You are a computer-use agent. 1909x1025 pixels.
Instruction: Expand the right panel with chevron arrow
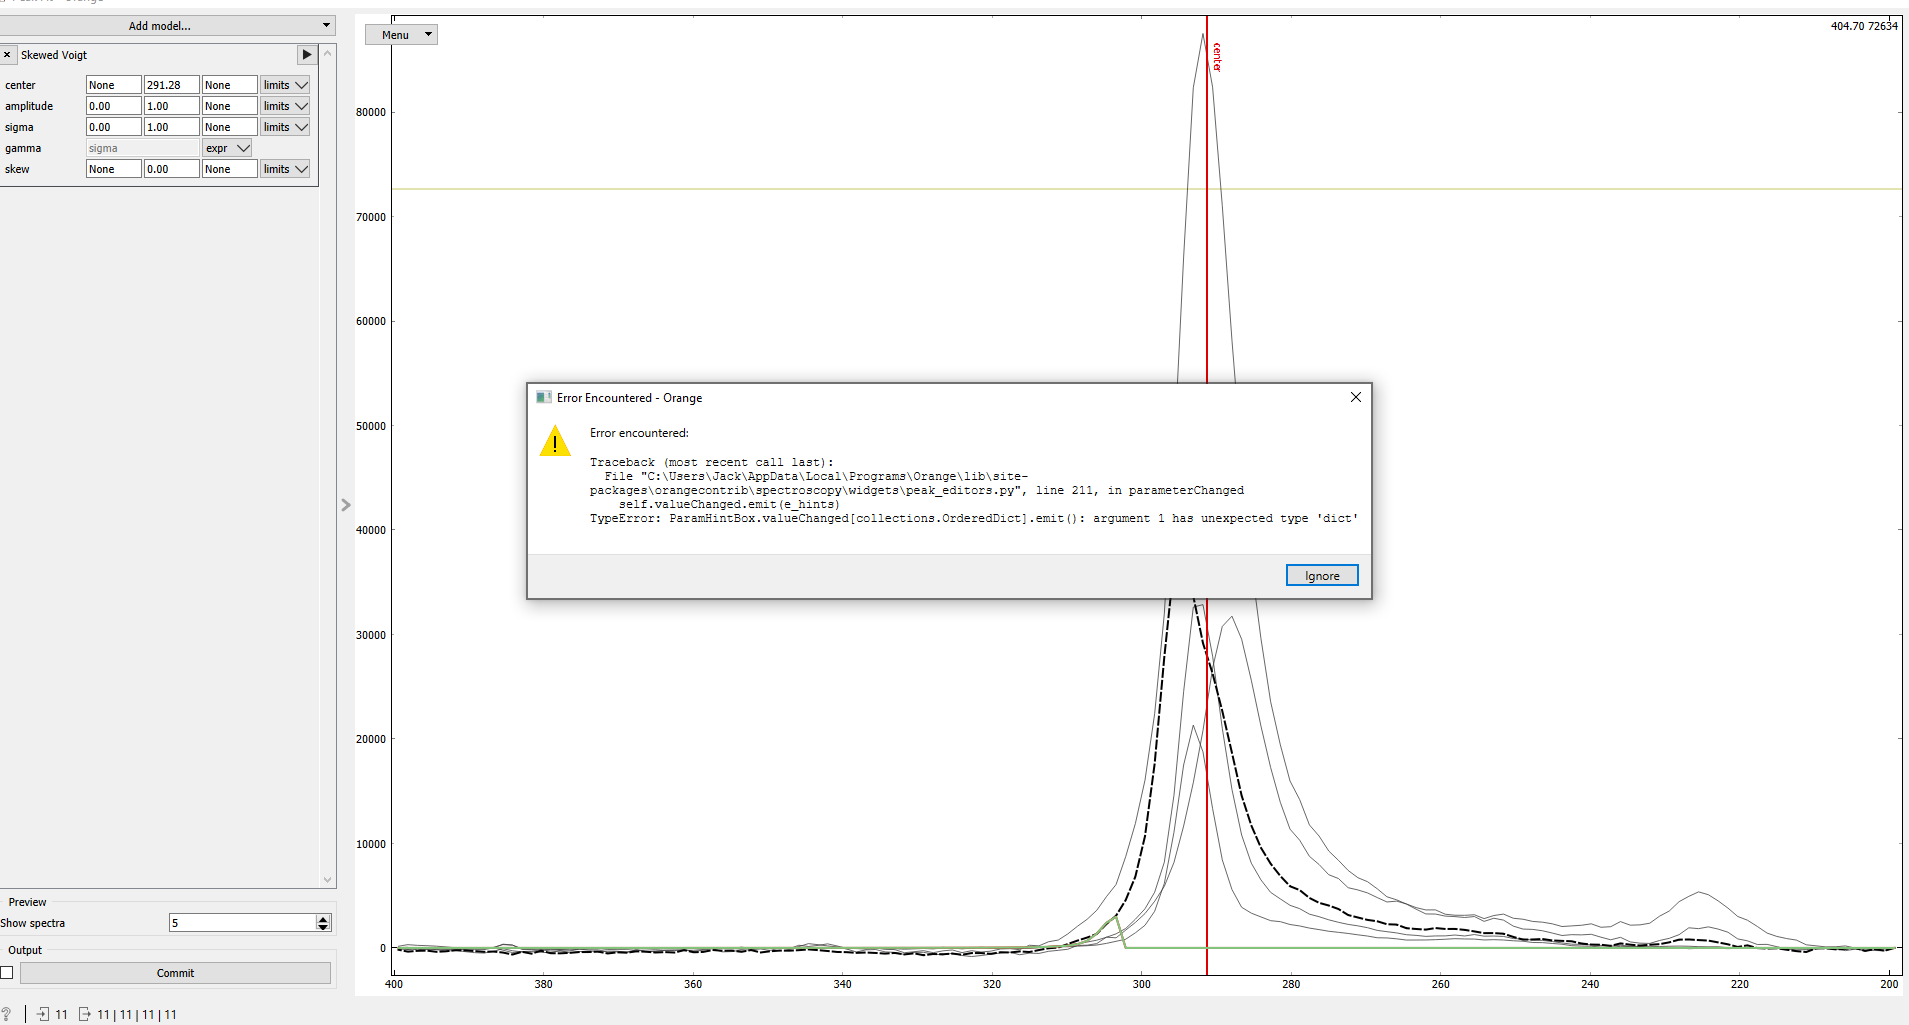coord(345,505)
